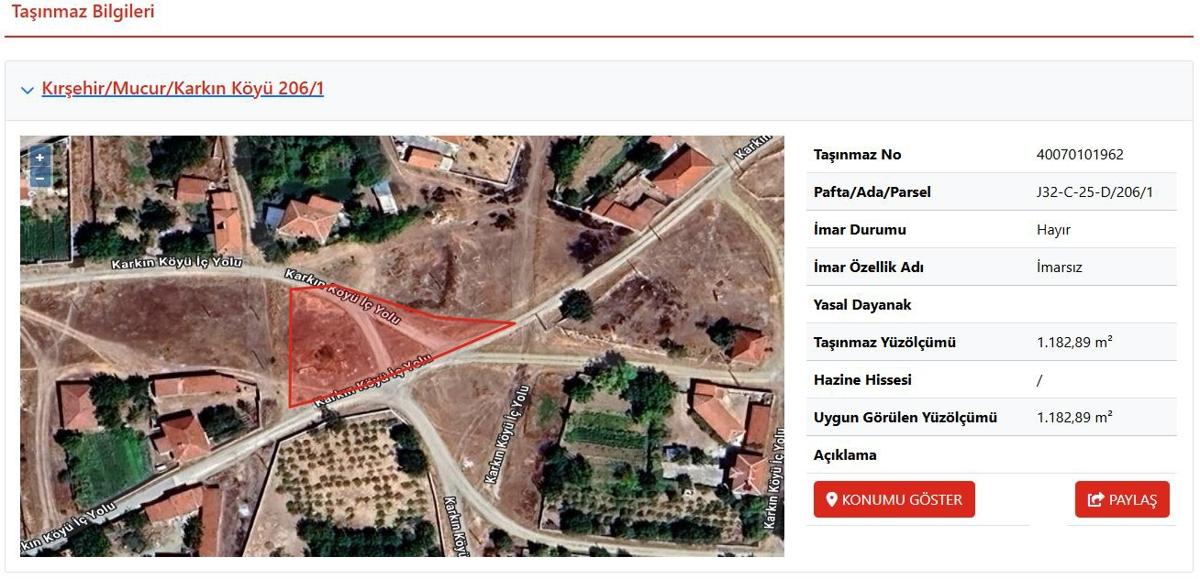
Task: Select the Taşınmaz No value 40070101962
Action: coord(1080,155)
